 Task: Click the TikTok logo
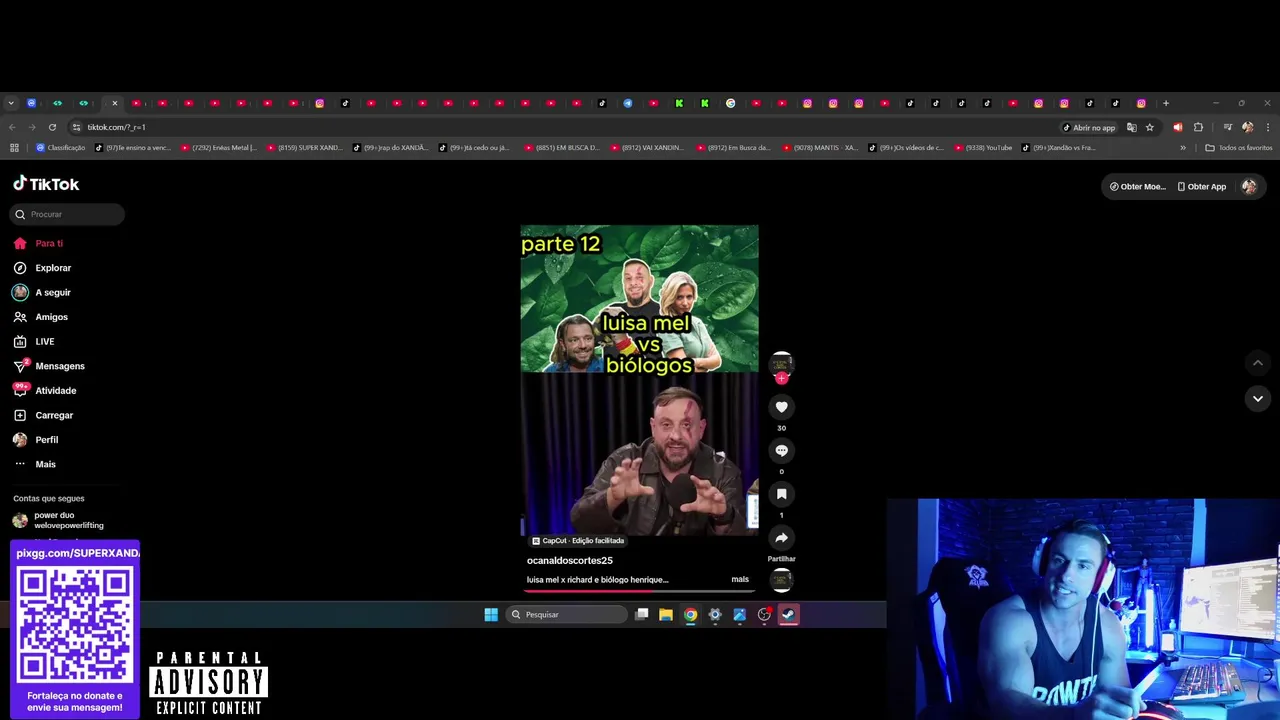tap(46, 184)
